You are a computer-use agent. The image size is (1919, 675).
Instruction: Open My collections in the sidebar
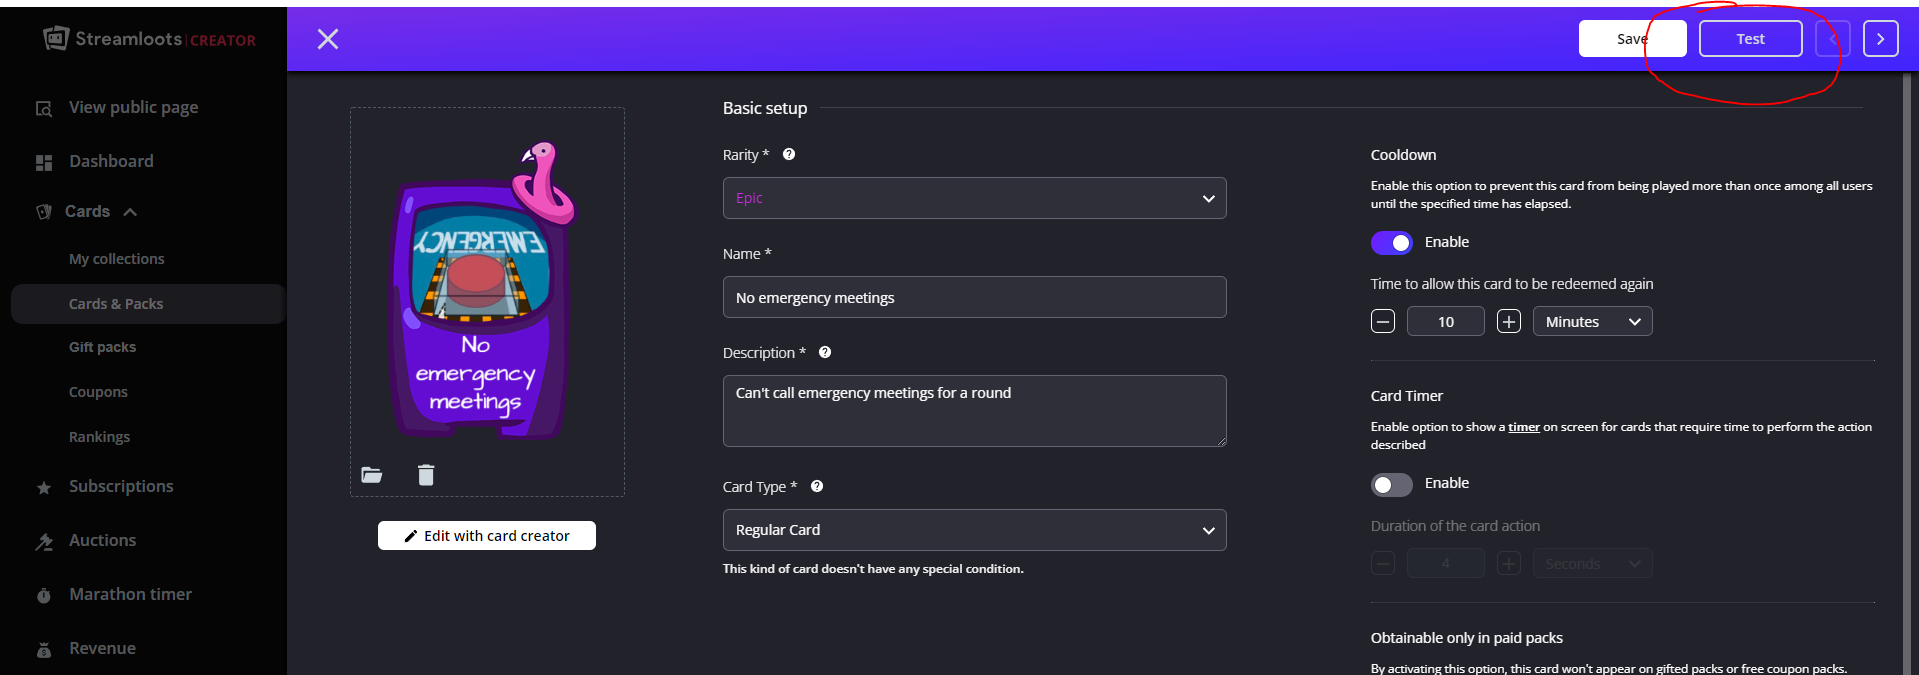pyautogui.click(x=117, y=259)
